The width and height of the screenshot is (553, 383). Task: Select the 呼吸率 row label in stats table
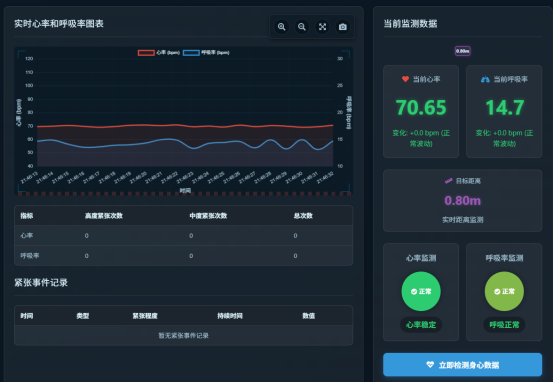tap(30, 256)
